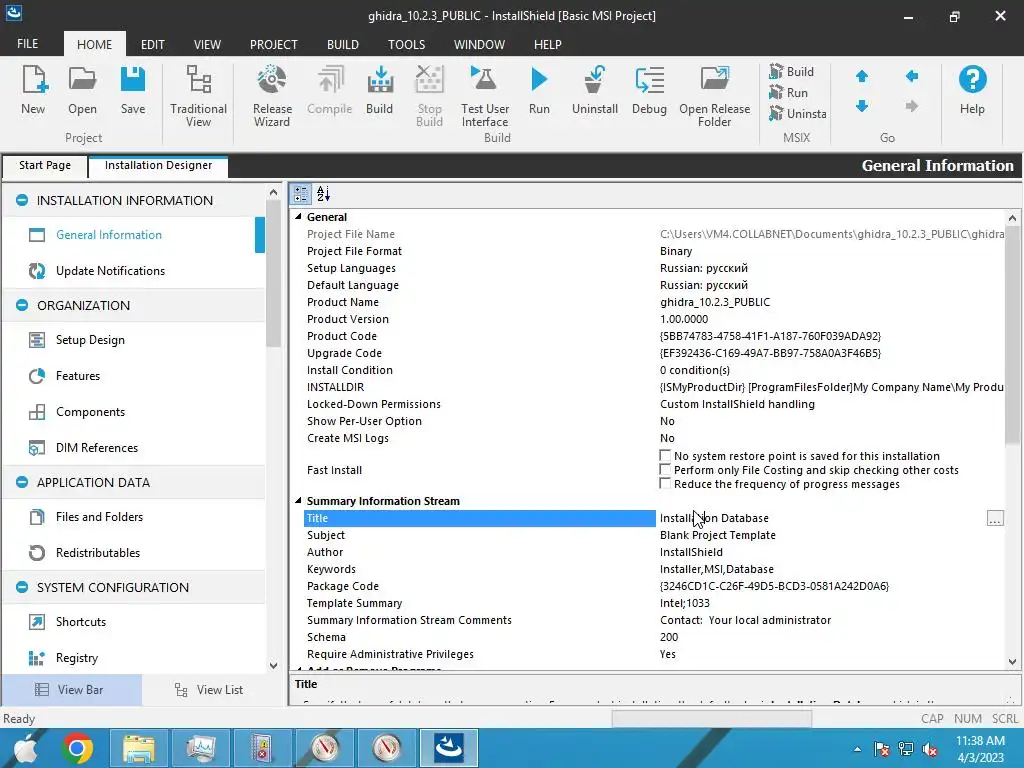The image size is (1024, 768).
Task: Click the Uninstall icon in ribbon
Action: click(594, 90)
